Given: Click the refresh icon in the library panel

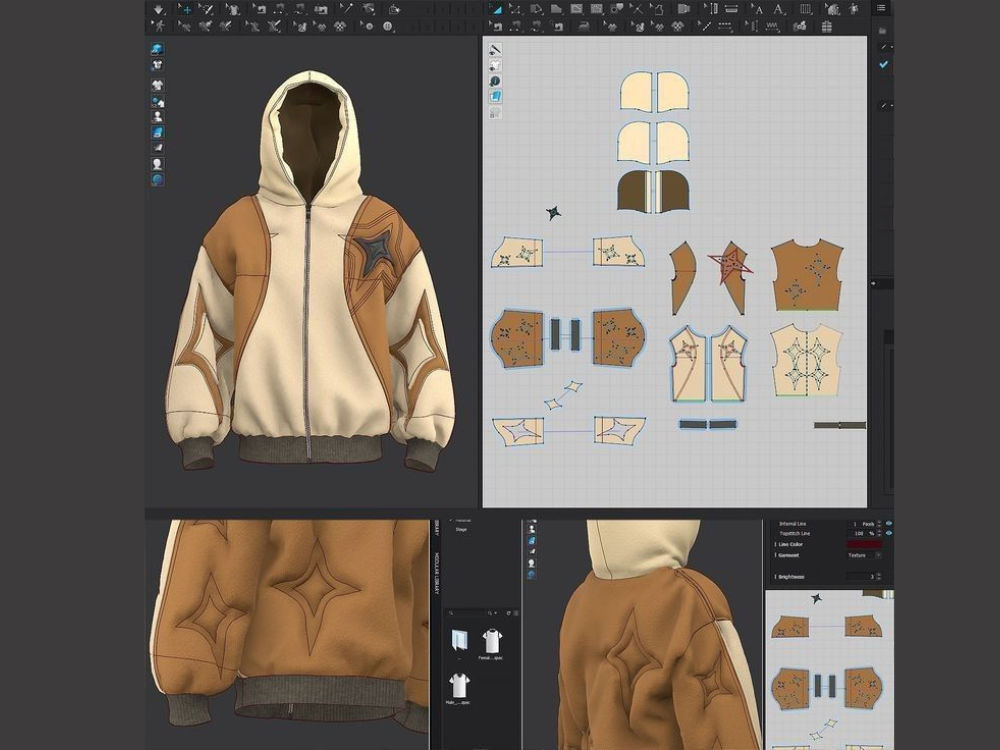Looking at the screenshot, I should click(508, 614).
